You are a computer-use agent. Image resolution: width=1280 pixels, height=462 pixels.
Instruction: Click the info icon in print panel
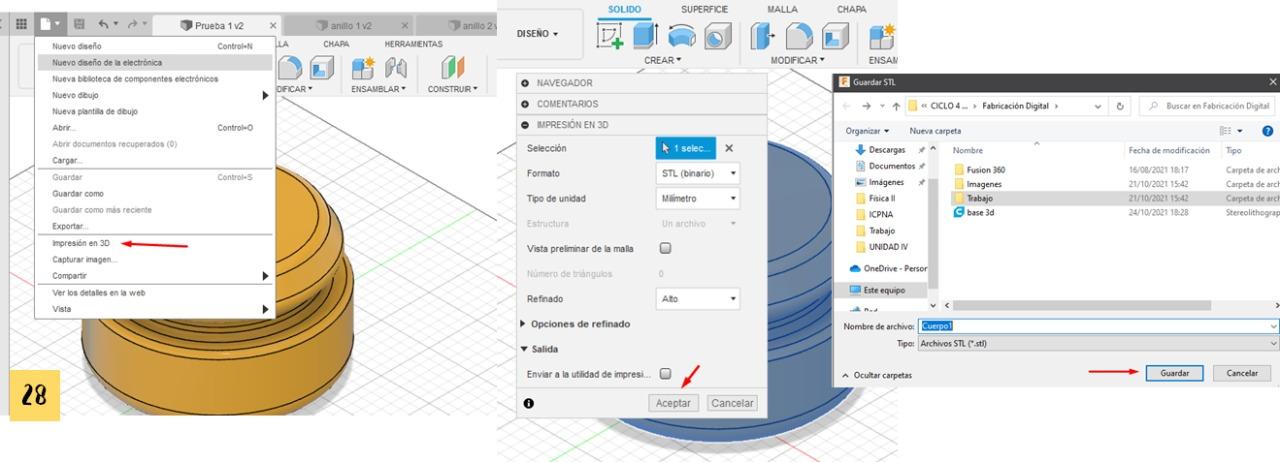click(x=528, y=403)
